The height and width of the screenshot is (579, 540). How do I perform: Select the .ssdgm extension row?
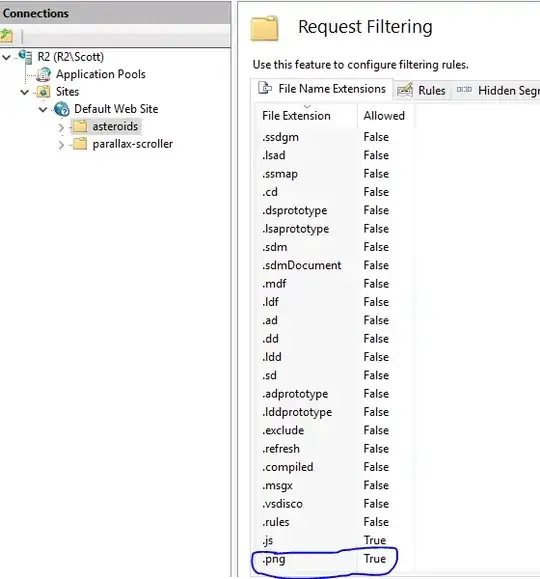[x=334, y=137]
